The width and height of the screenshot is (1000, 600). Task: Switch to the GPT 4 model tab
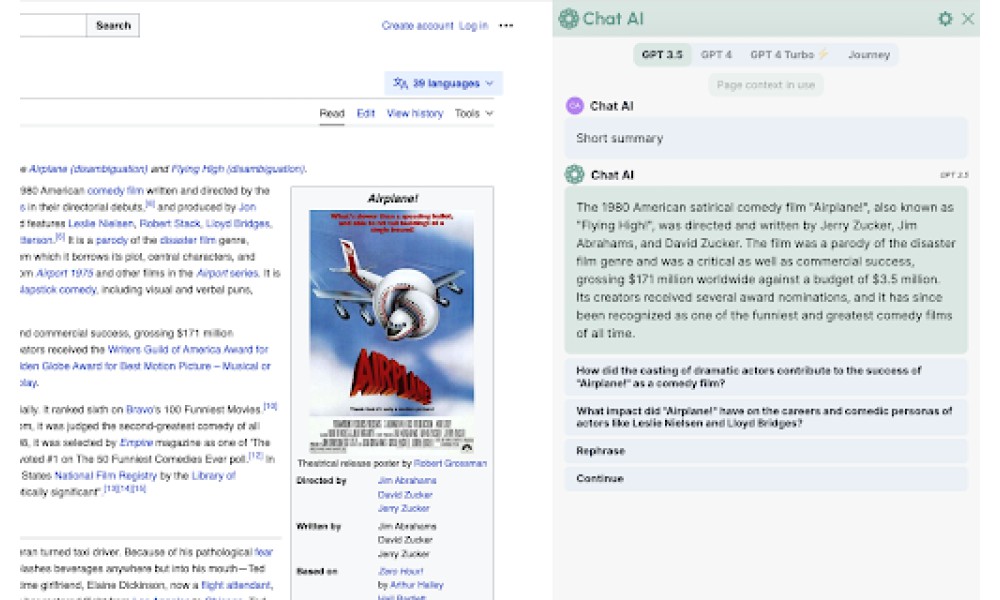coord(716,55)
